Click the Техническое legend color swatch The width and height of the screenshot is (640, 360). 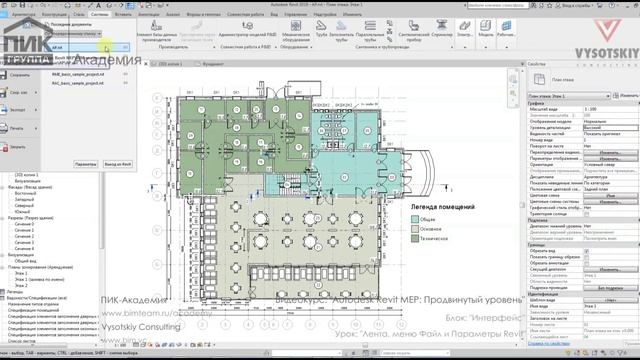point(415,238)
